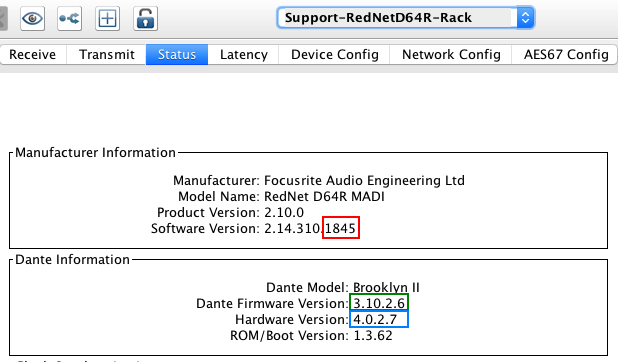
Task: Click the eye Identify Device icon
Action: click(32, 18)
